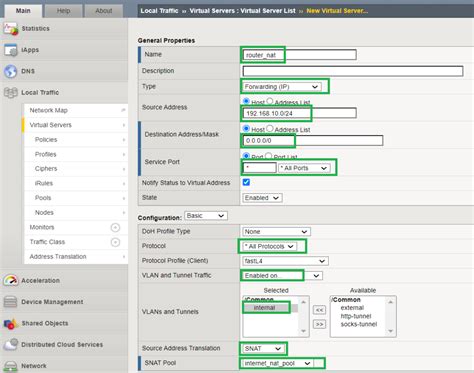474x373 pixels.
Task: Select the Source Address List radio button
Action: (270, 101)
